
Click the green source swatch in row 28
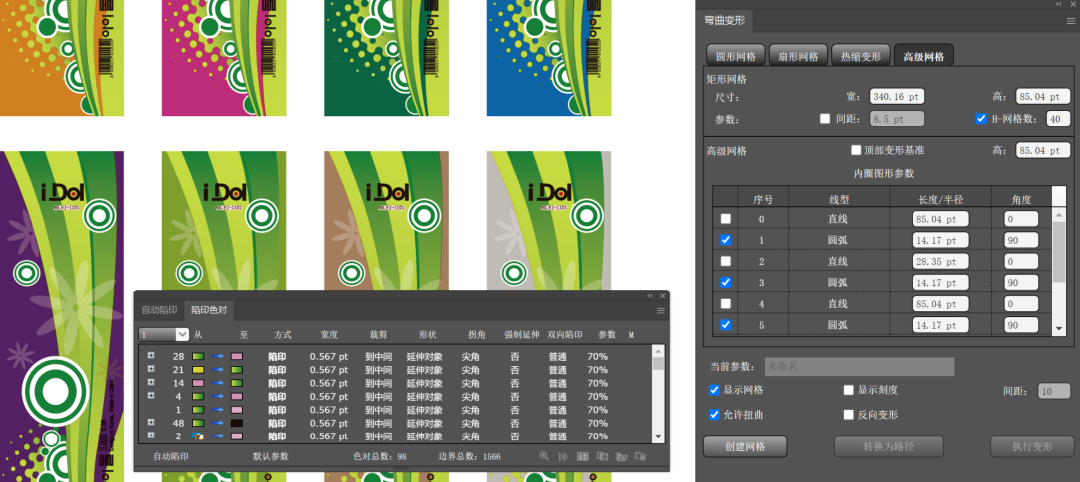(x=198, y=357)
